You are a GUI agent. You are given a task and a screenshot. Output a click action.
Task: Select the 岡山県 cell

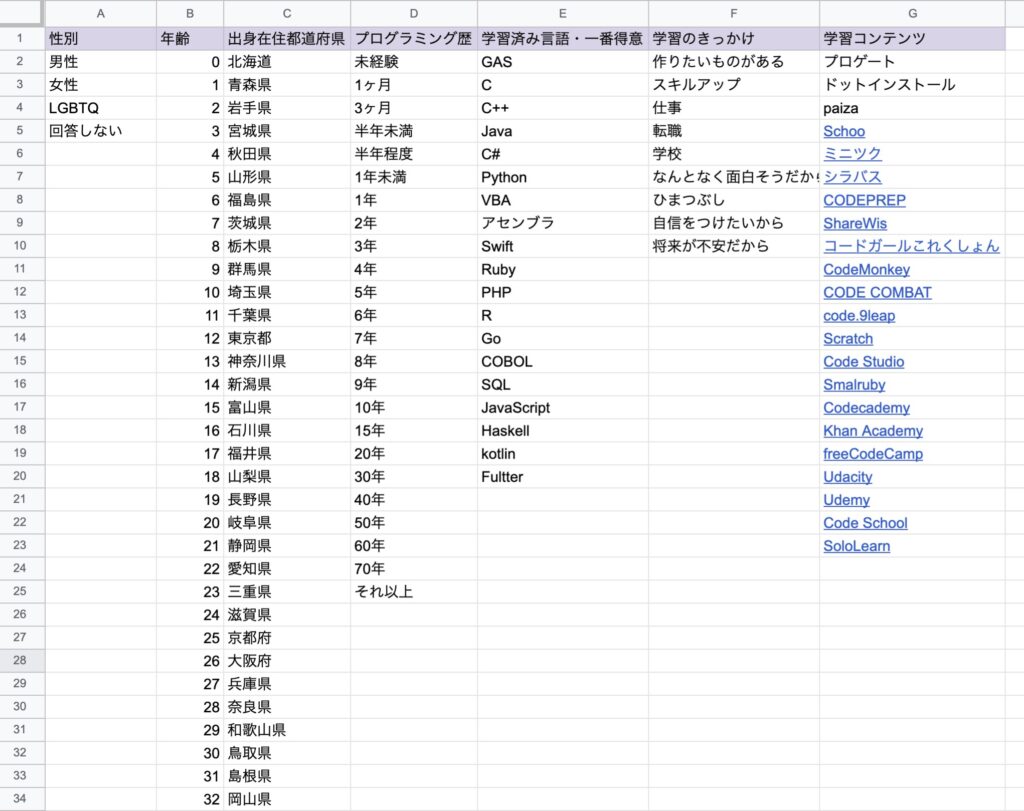[287, 799]
